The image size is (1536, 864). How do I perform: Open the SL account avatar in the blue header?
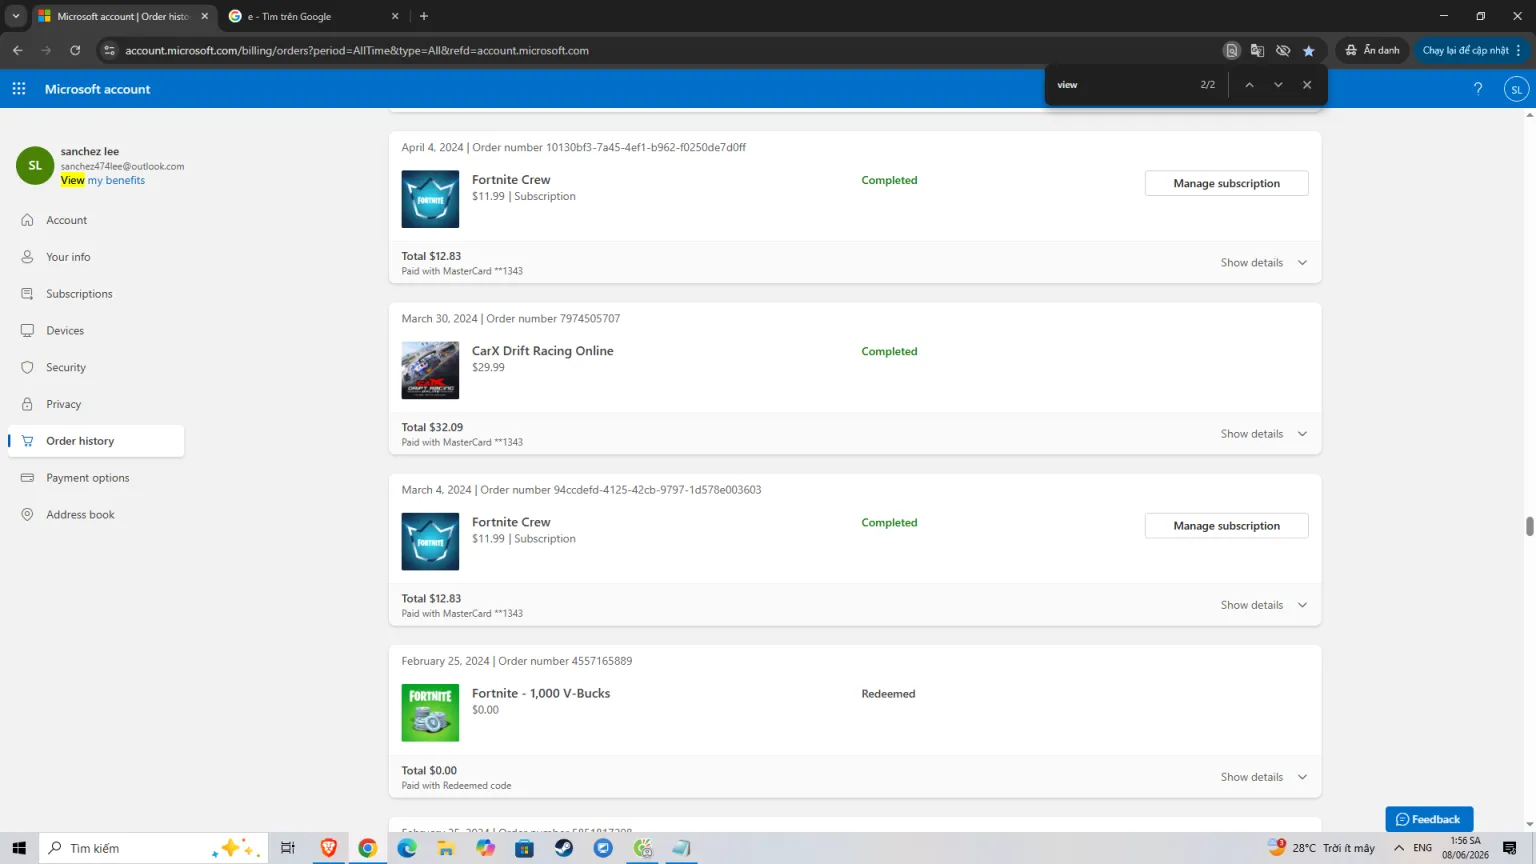coord(1516,89)
